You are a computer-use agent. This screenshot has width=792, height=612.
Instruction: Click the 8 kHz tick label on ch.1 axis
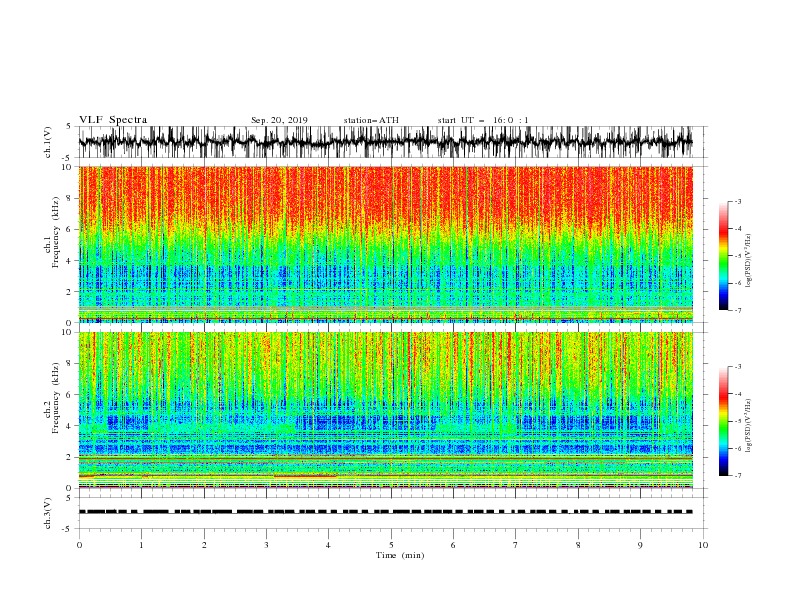click(x=69, y=198)
